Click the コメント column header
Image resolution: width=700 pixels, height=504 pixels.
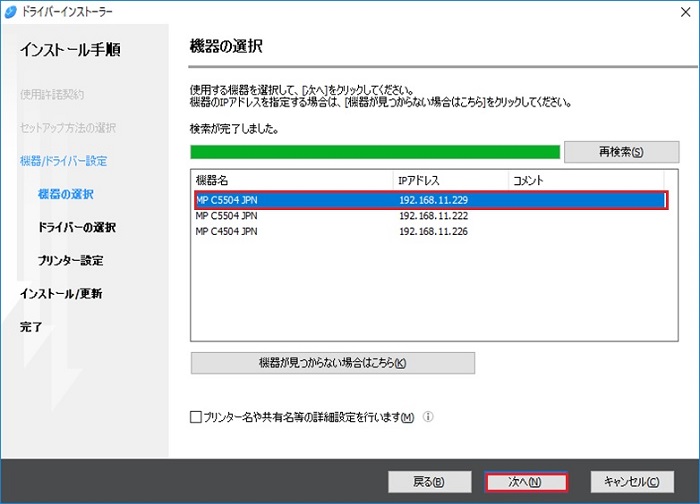pyautogui.click(x=586, y=180)
